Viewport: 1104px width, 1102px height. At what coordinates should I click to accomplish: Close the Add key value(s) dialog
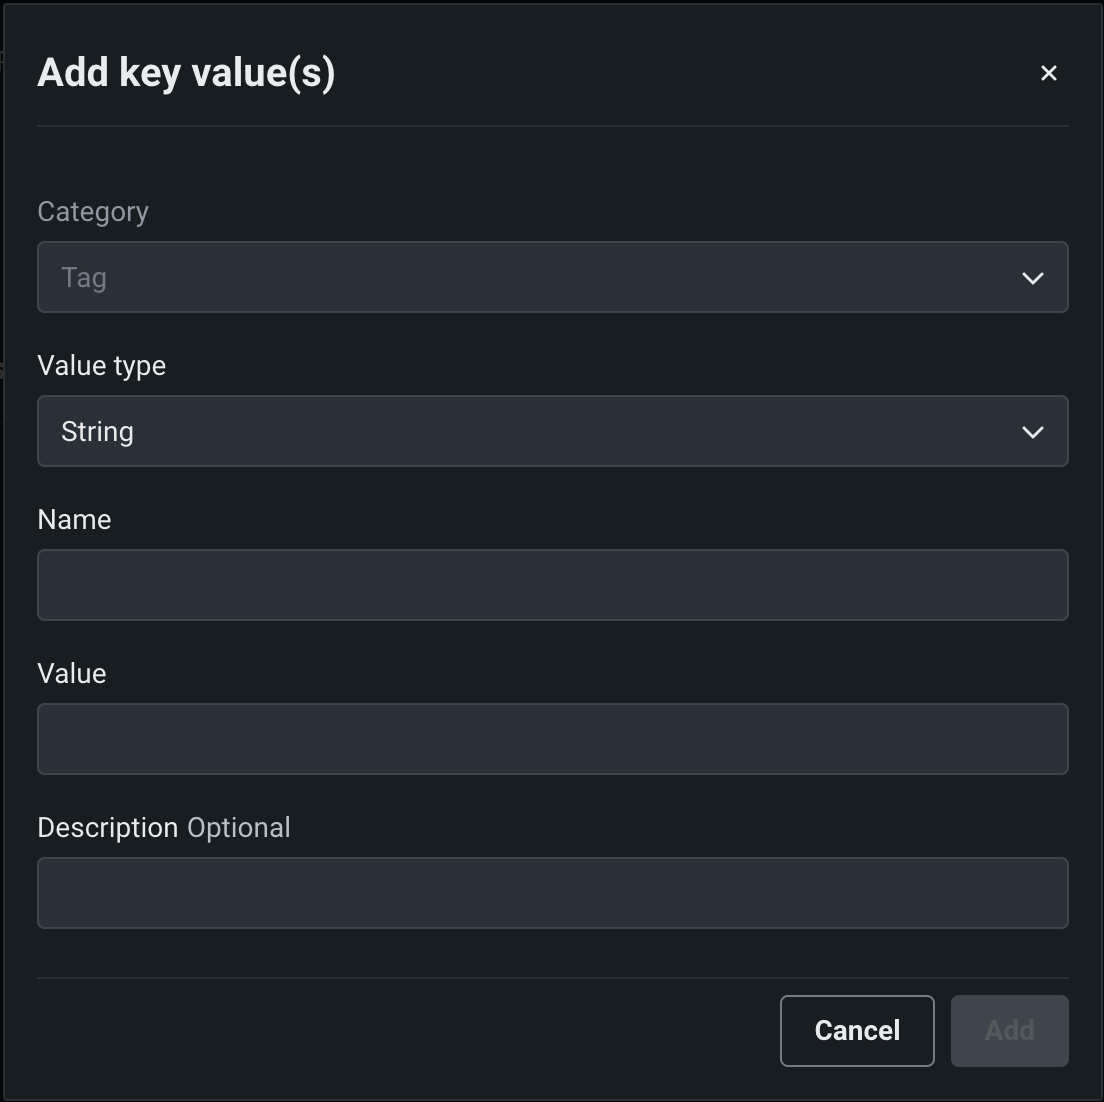1048,73
